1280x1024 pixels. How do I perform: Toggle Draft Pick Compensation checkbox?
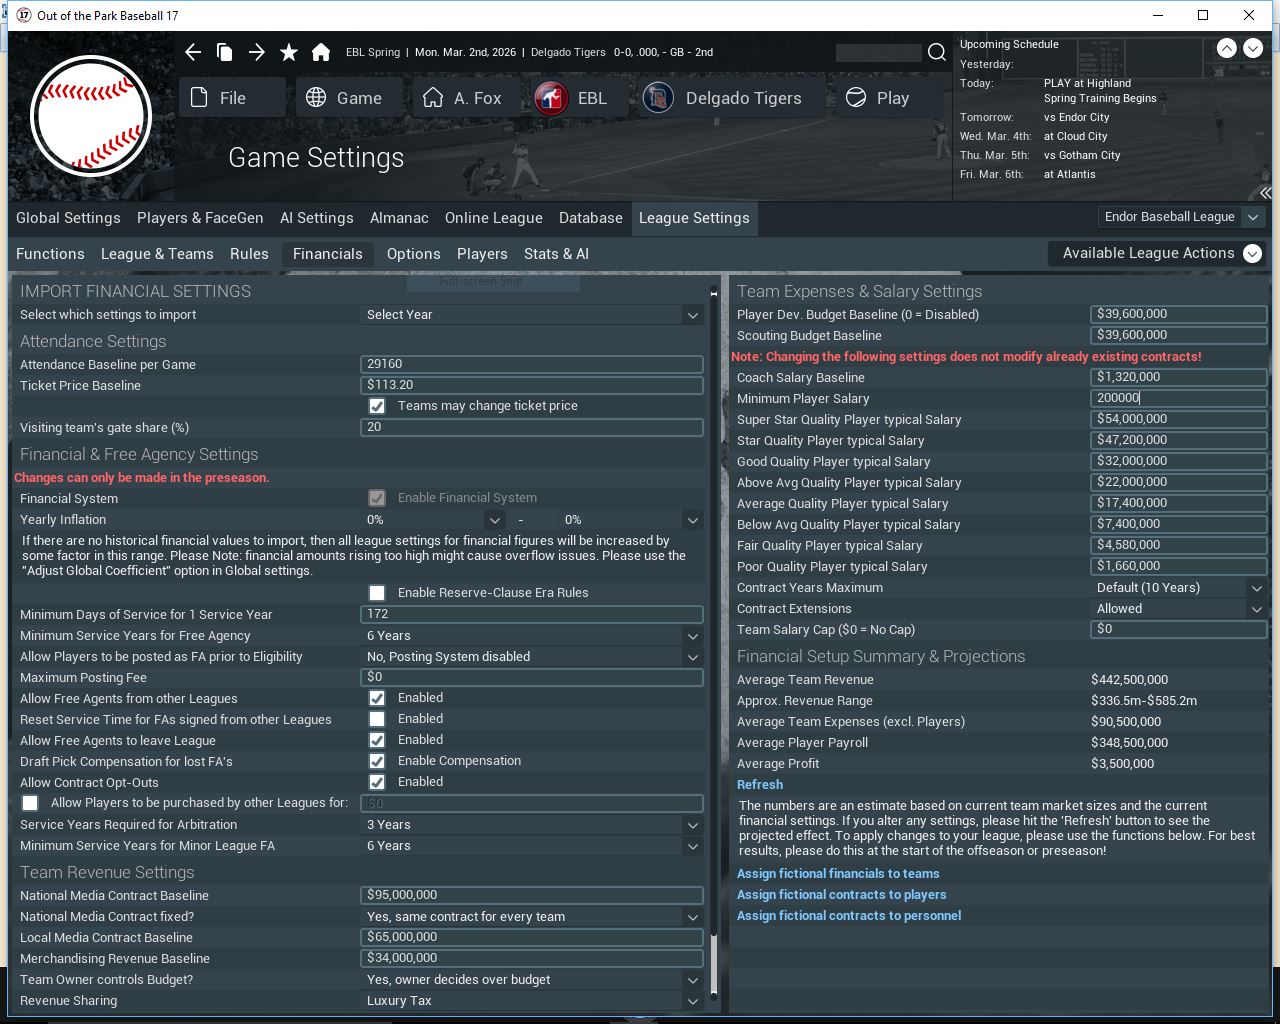377,761
